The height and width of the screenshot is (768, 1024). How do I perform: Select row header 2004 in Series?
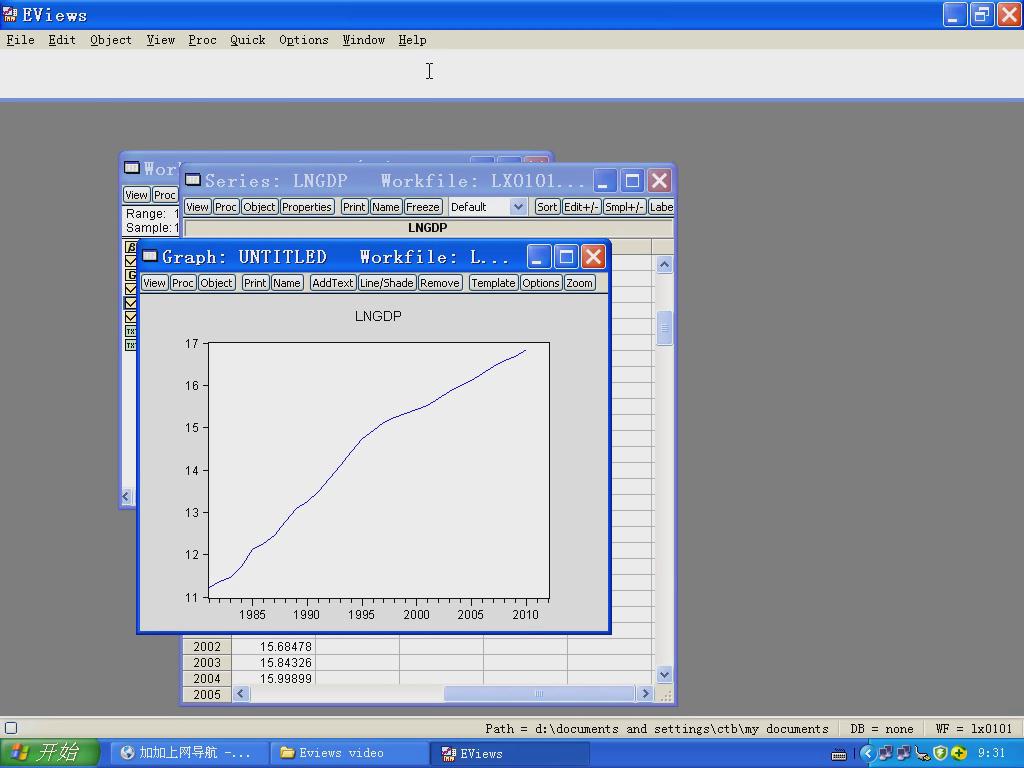tap(206, 679)
